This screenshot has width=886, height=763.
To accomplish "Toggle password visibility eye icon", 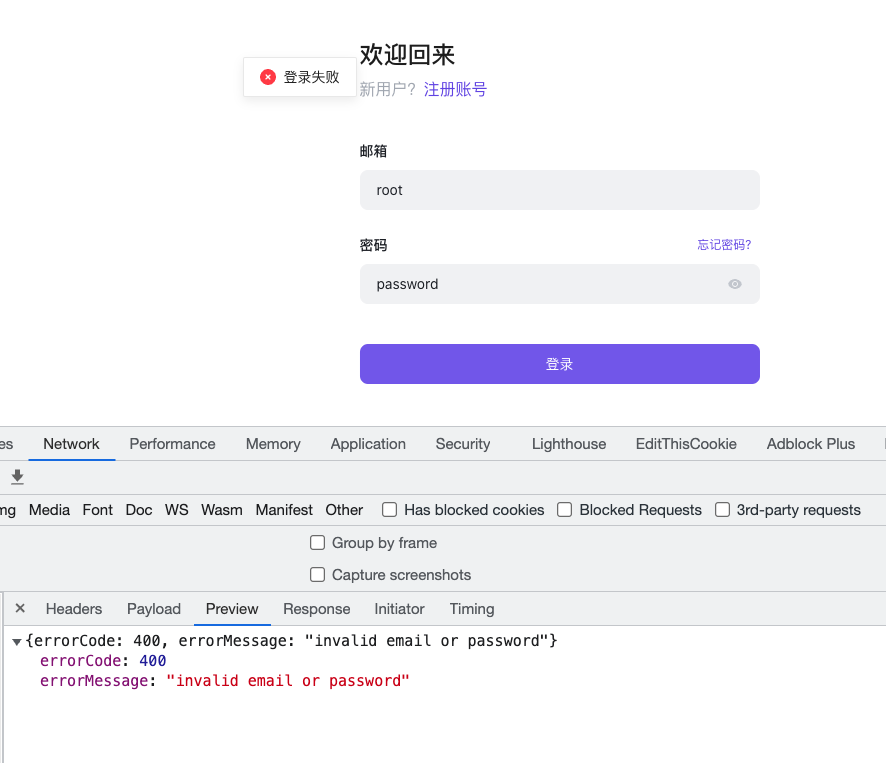I will tap(735, 284).
